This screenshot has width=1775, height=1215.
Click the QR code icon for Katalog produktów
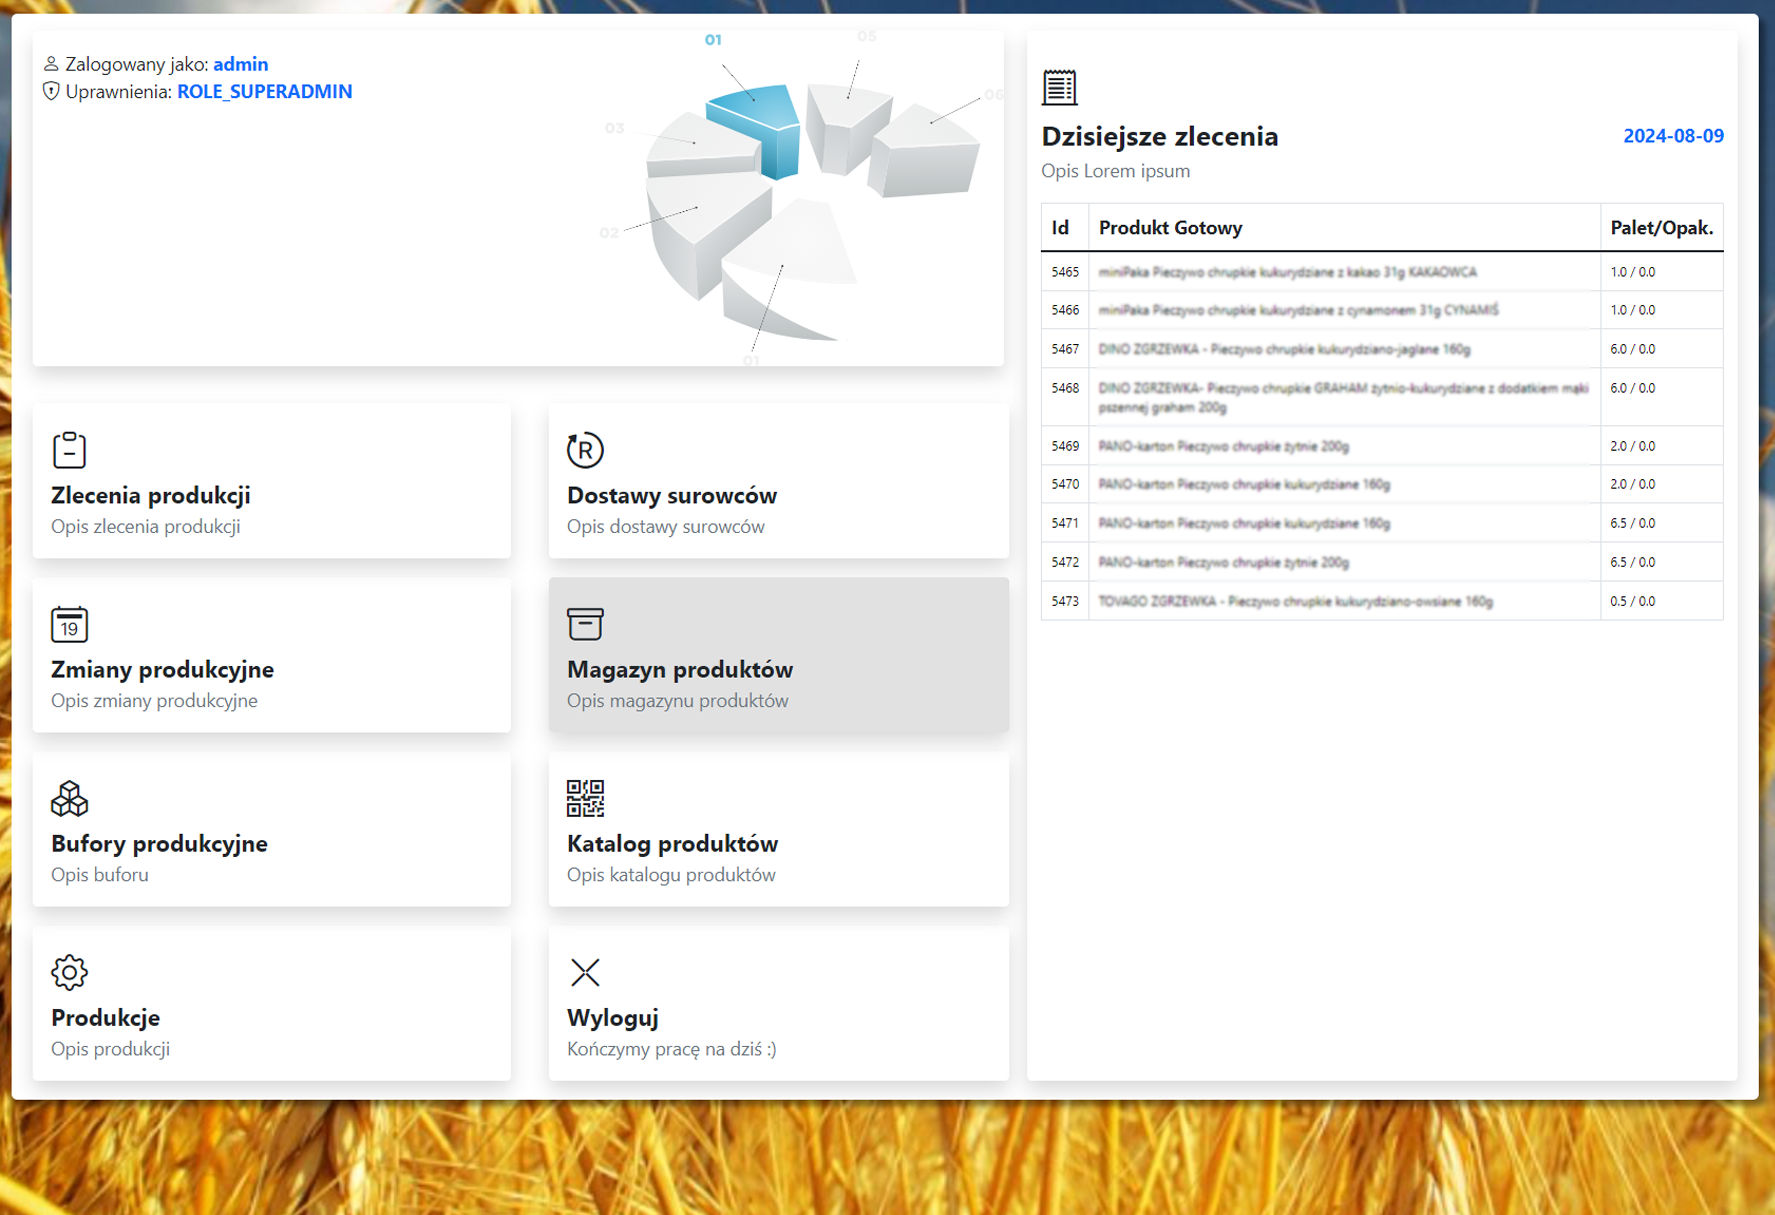pyautogui.click(x=585, y=798)
